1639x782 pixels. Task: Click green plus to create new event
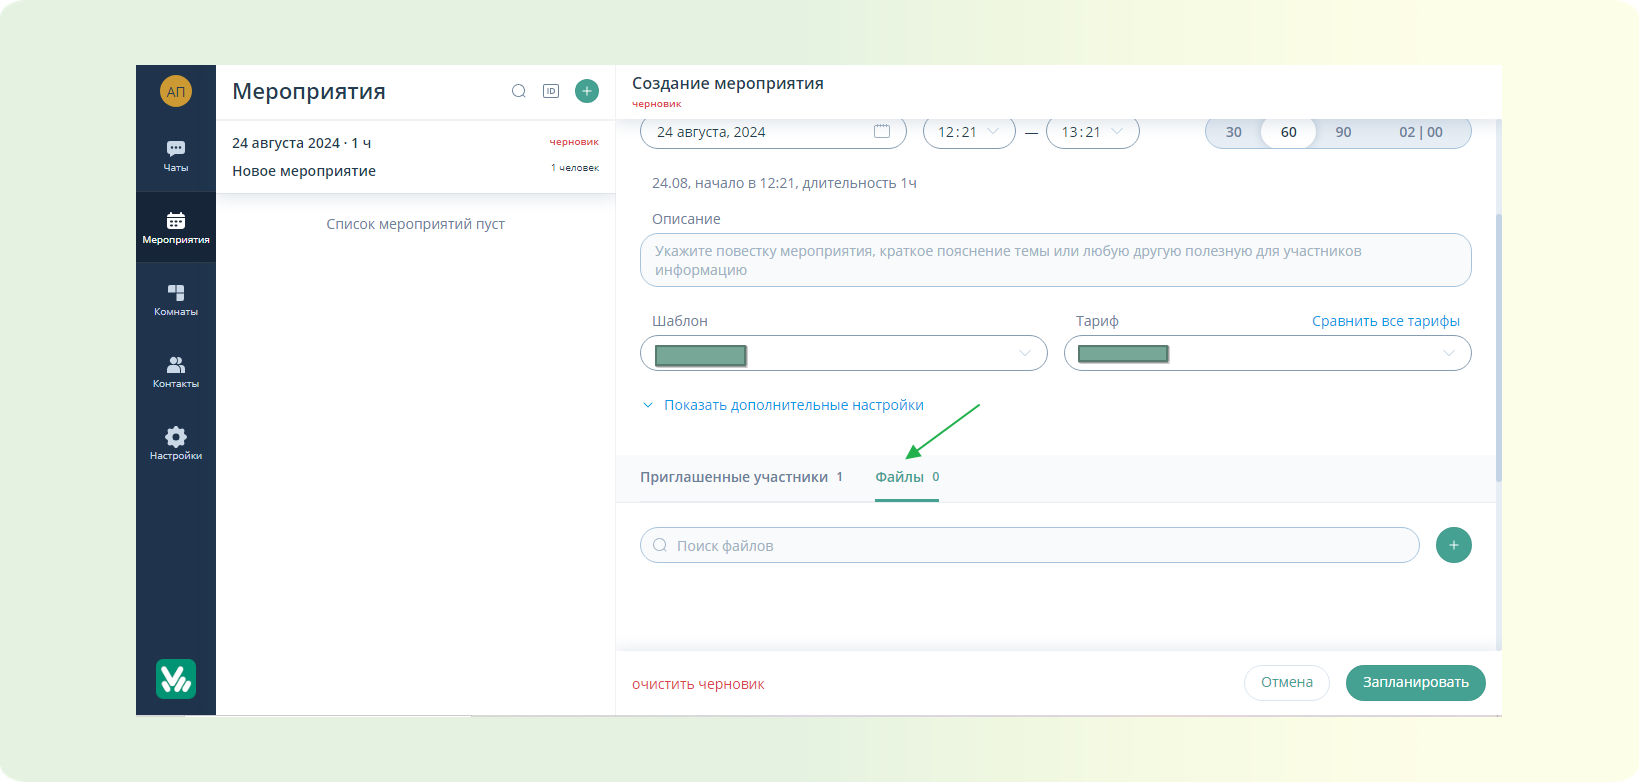click(x=587, y=91)
